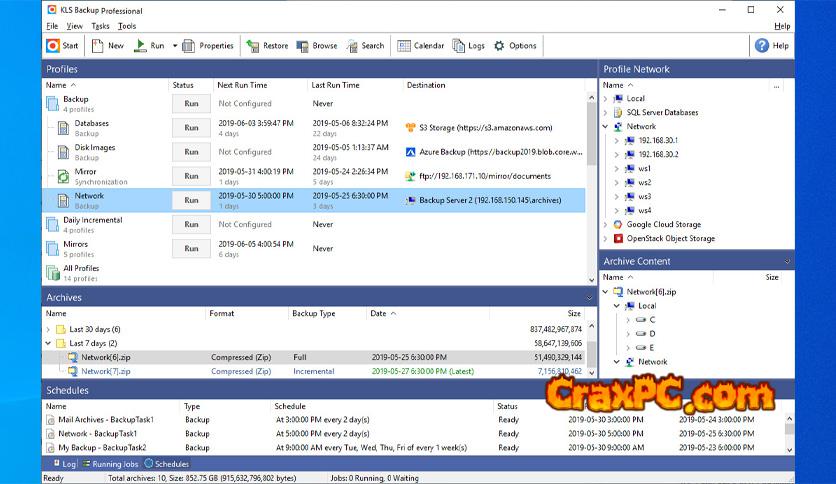Expand the Google Cloud Storage node
This screenshot has height=484, width=836.
pos(606,225)
